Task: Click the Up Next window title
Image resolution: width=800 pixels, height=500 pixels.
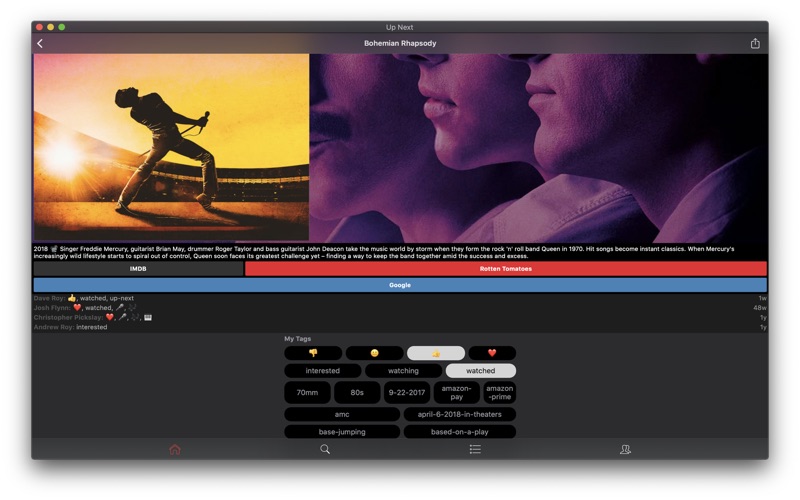Action: click(x=399, y=27)
